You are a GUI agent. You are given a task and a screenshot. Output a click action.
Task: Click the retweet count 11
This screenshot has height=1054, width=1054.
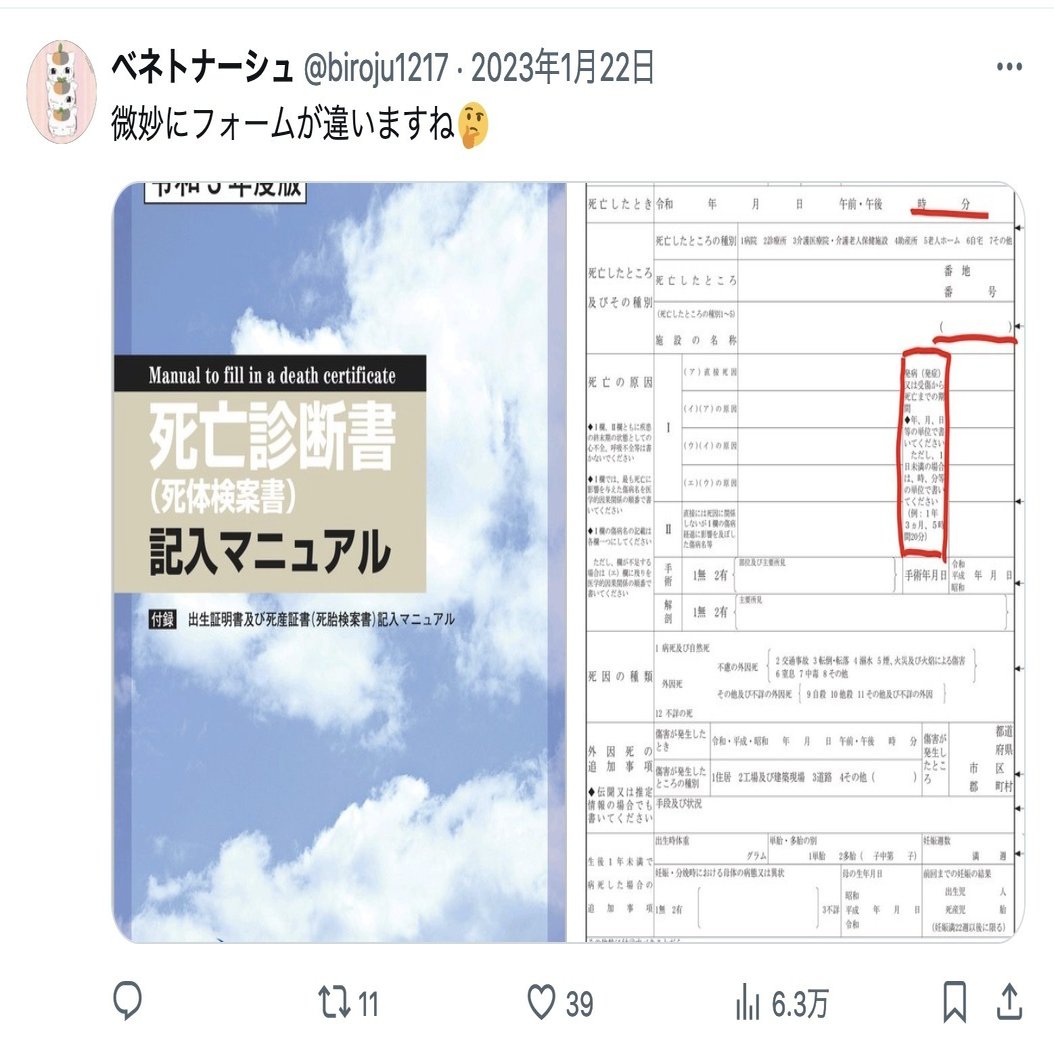tap(368, 1004)
